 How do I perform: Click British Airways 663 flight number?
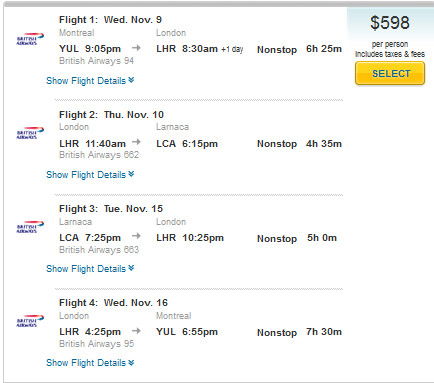coord(99,250)
